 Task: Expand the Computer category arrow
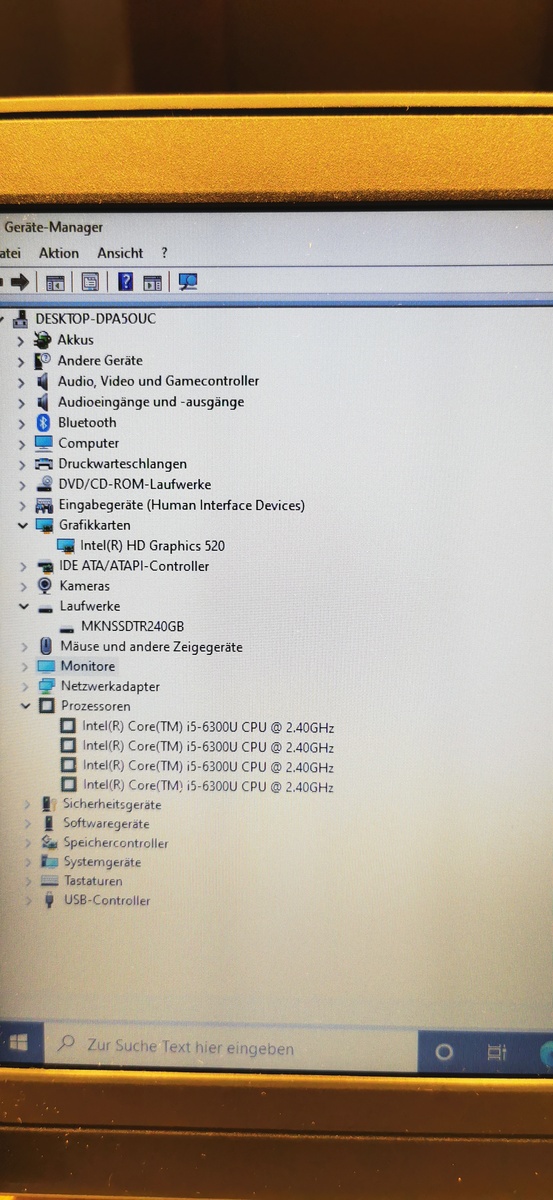[21, 443]
